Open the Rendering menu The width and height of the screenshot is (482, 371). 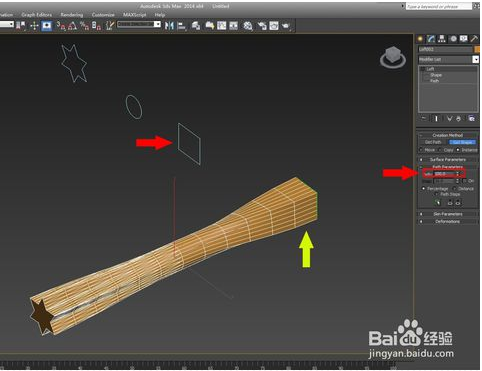click(x=72, y=15)
